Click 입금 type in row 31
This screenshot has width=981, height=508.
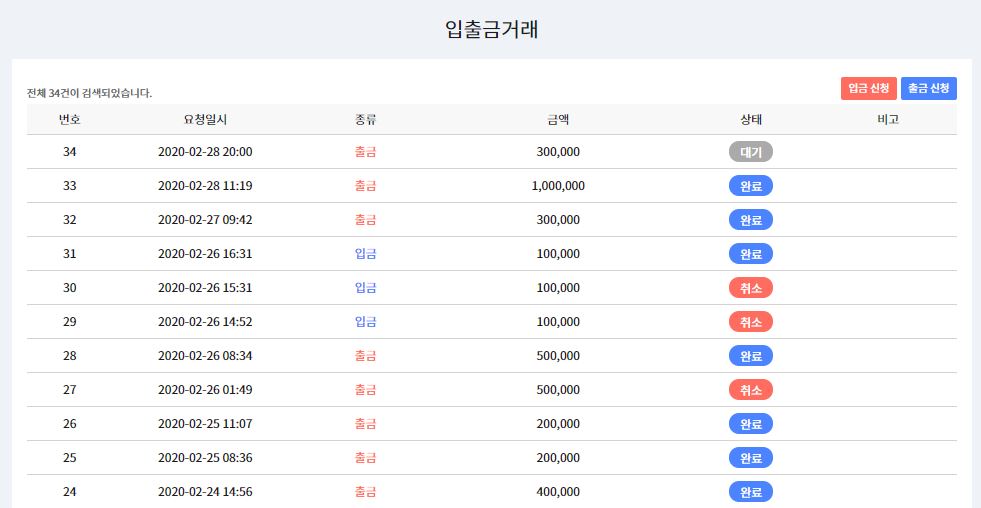(x=365, y=254)
